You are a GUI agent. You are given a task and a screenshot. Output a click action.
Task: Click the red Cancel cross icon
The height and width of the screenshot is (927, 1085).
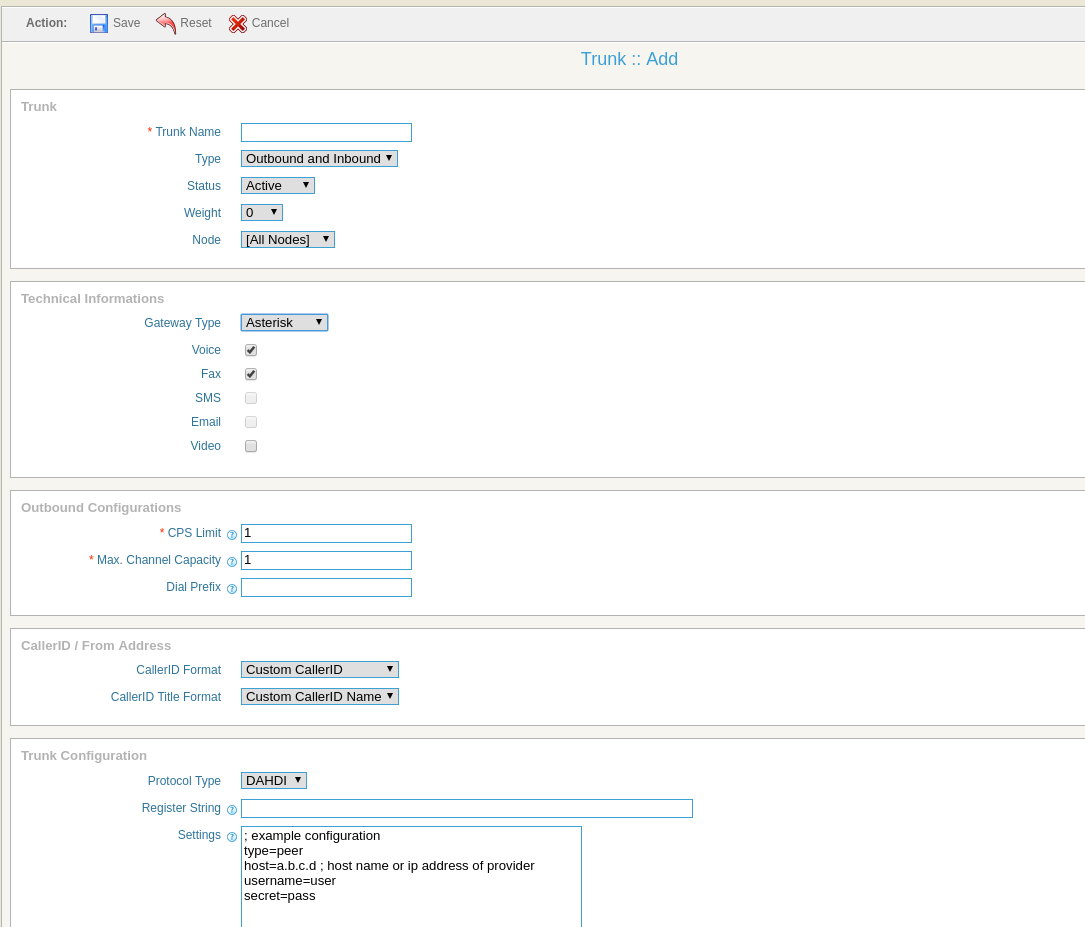tap(238, 24)
